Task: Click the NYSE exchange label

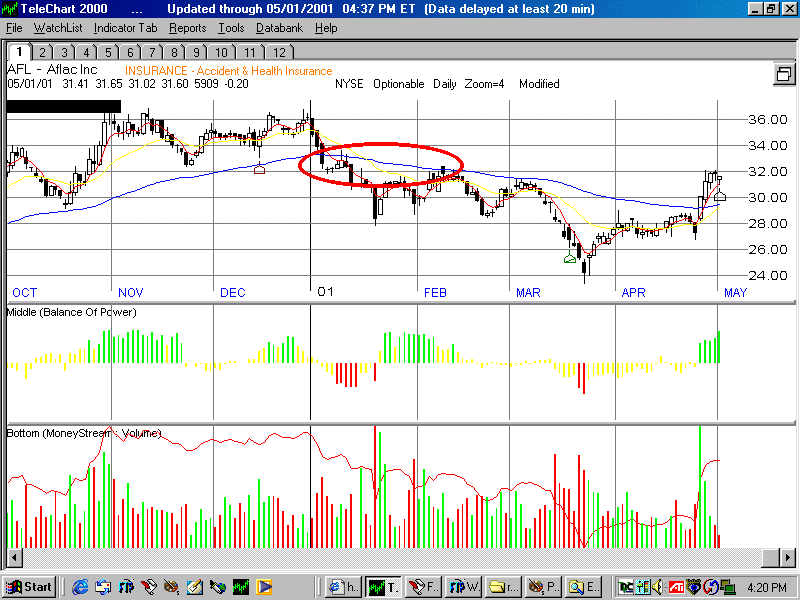Action: click(x=349, y=84)
